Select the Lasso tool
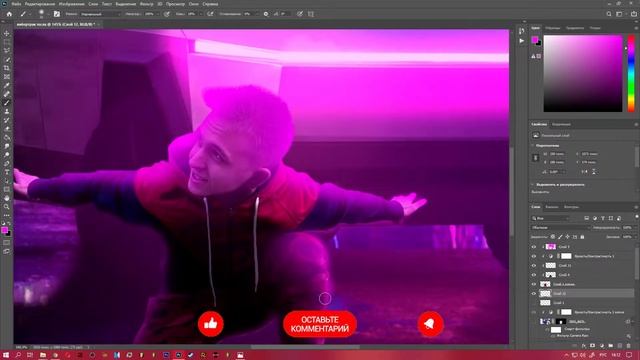The image size is (640, 360). (7, 51)
